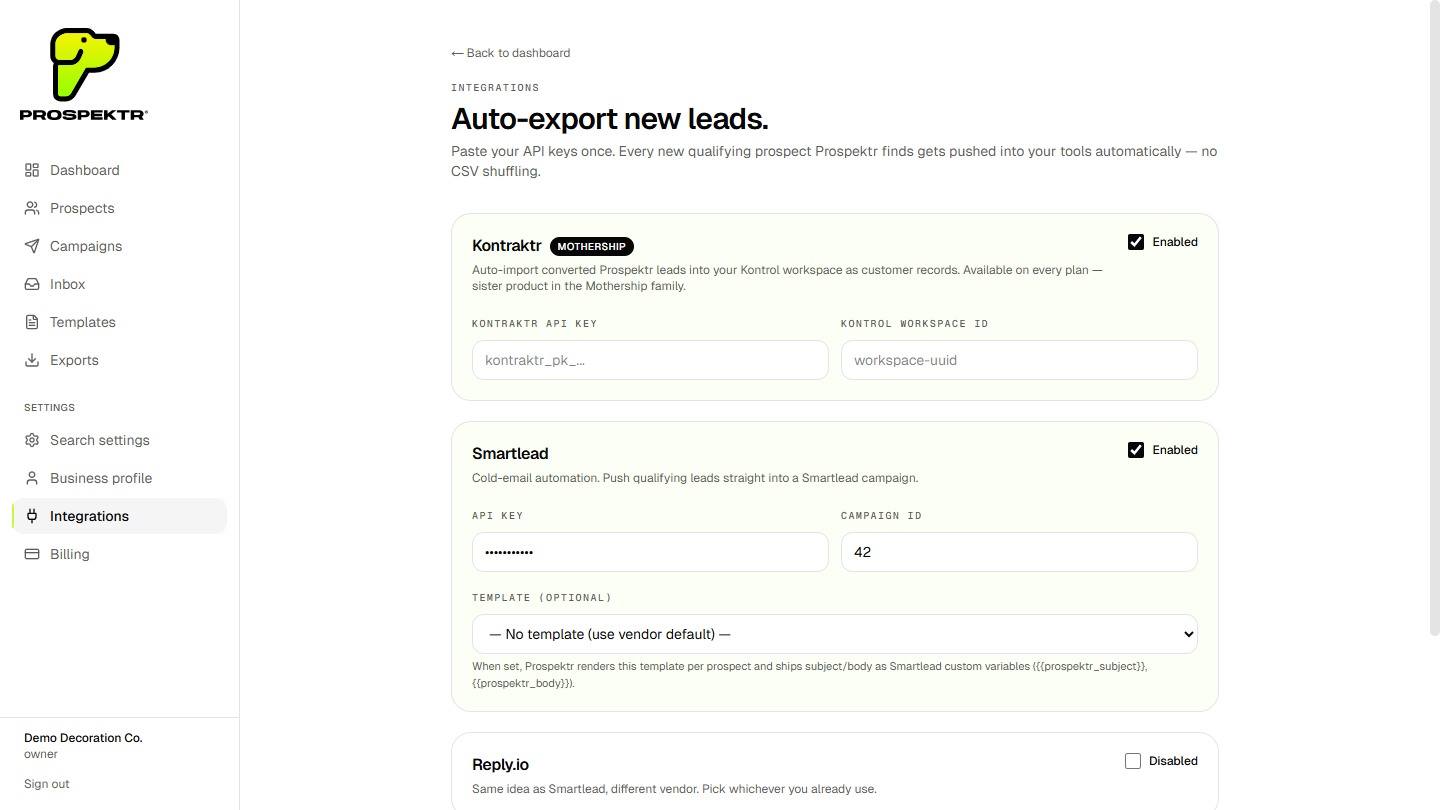Click the Templates document icon
Viewport: 1440px width, 810px height.
pos(32,322)
